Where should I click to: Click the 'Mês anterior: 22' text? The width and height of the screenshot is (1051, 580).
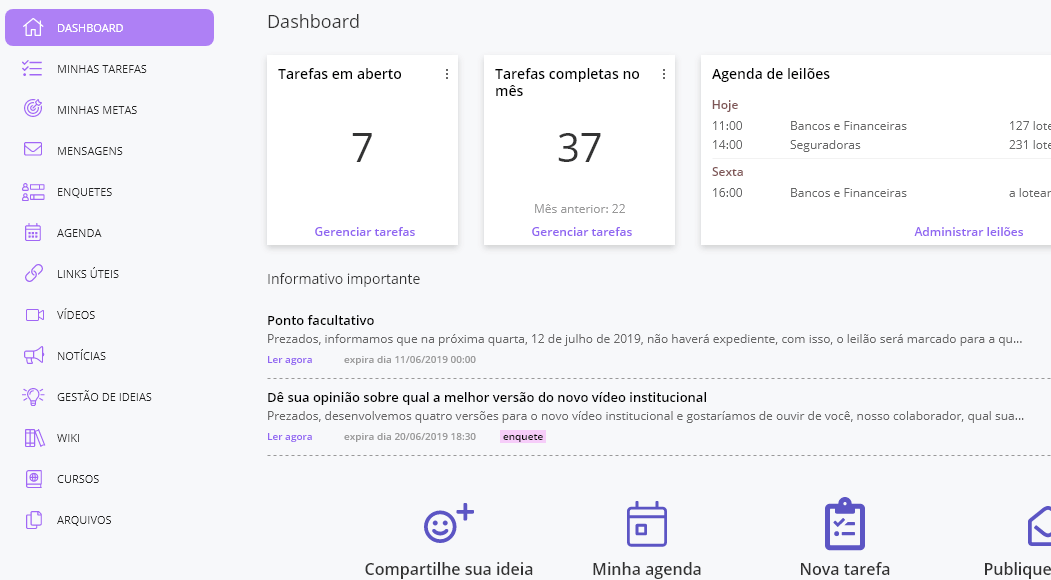tap(580, 209)
